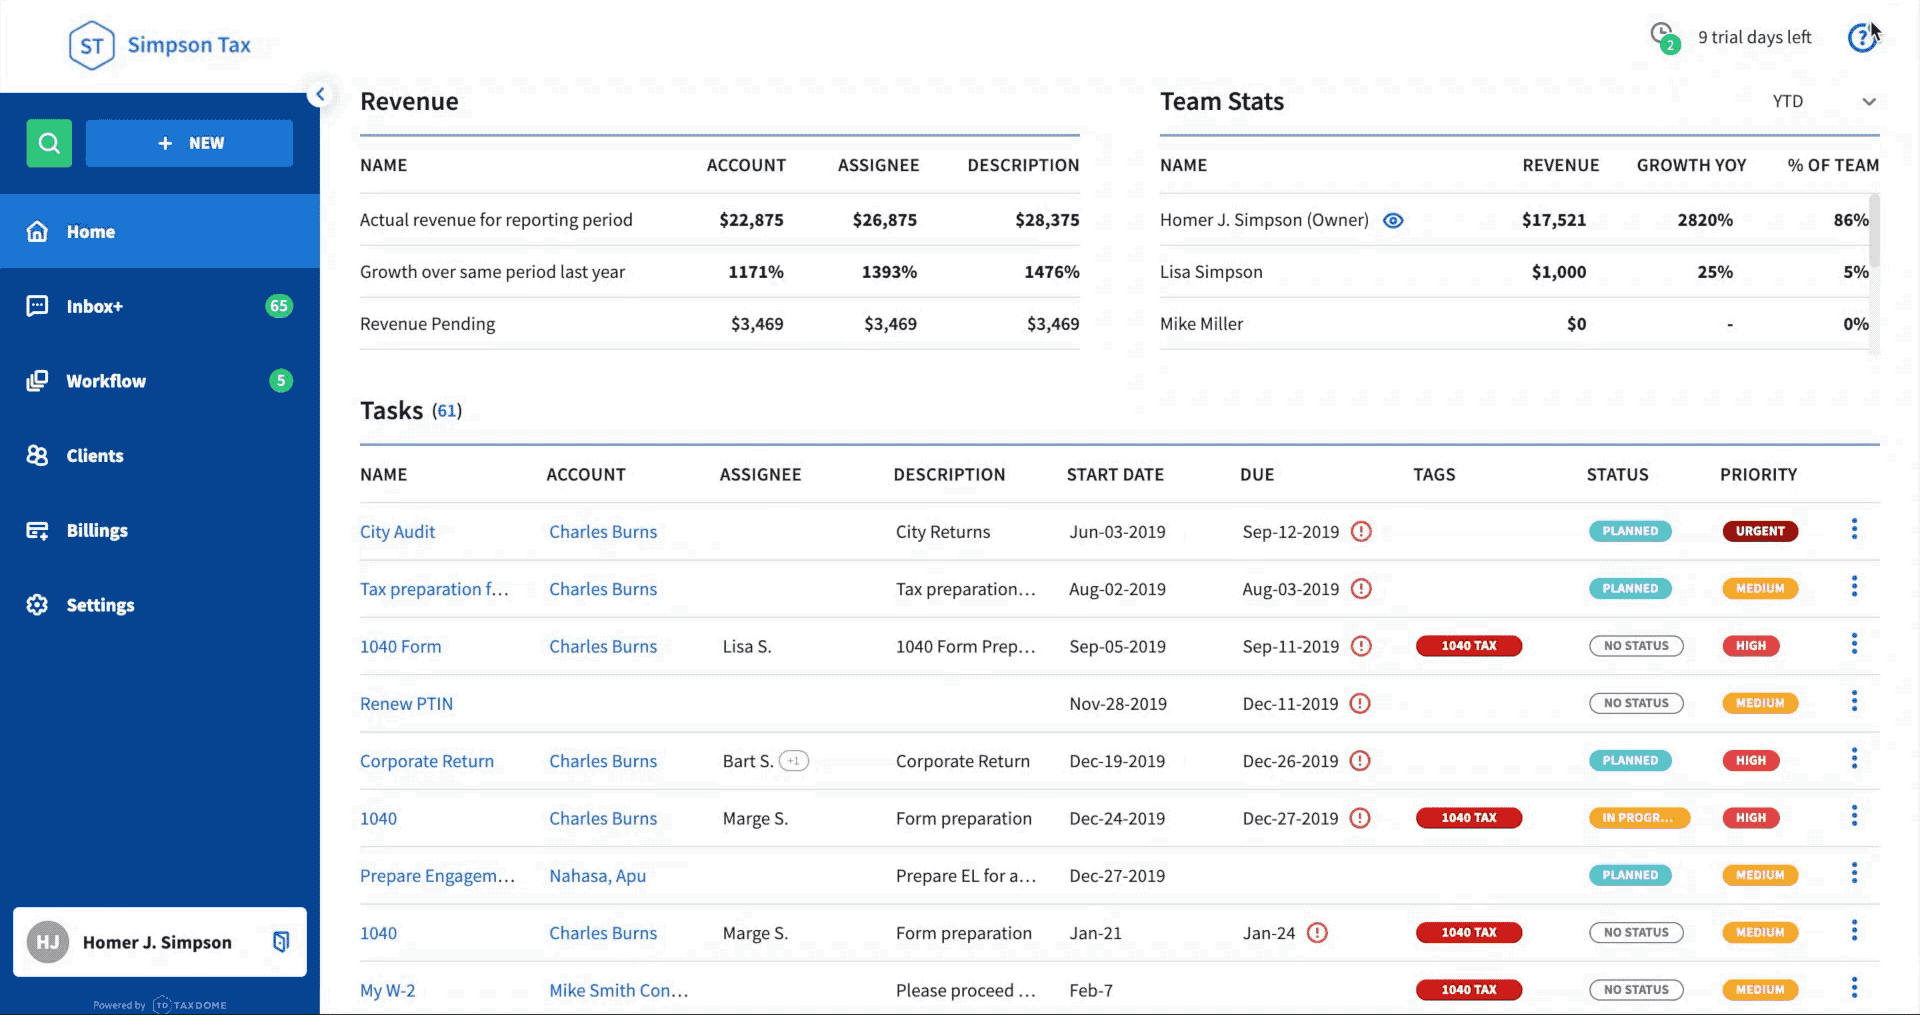Go to the Home menu item
Image resolution: width=1920 pixels, height=1015 pixels.
160,231
